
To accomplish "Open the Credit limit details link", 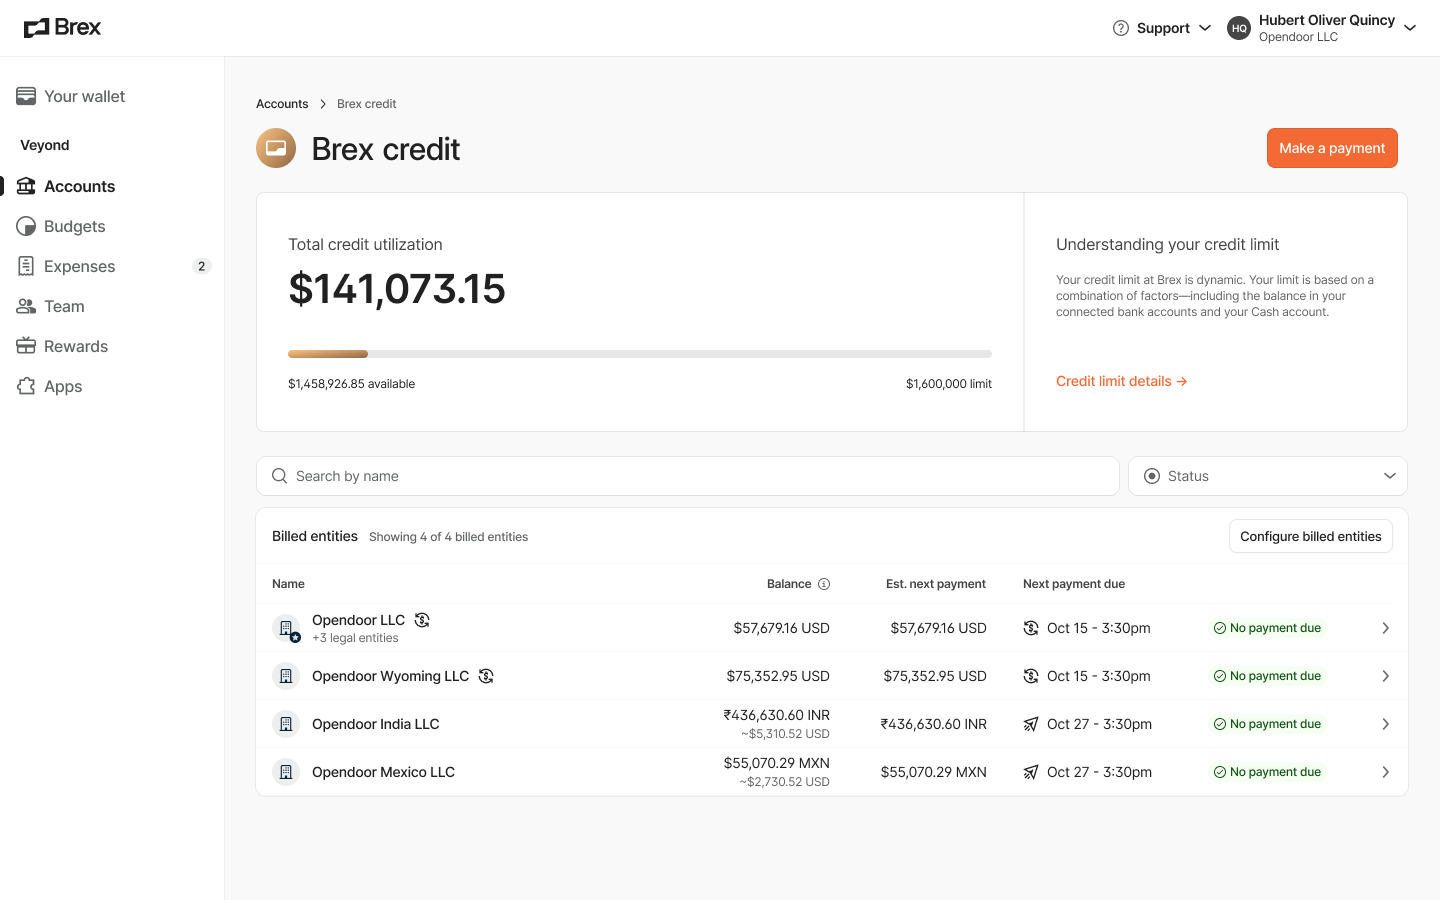I will [x=1121, y=381].
